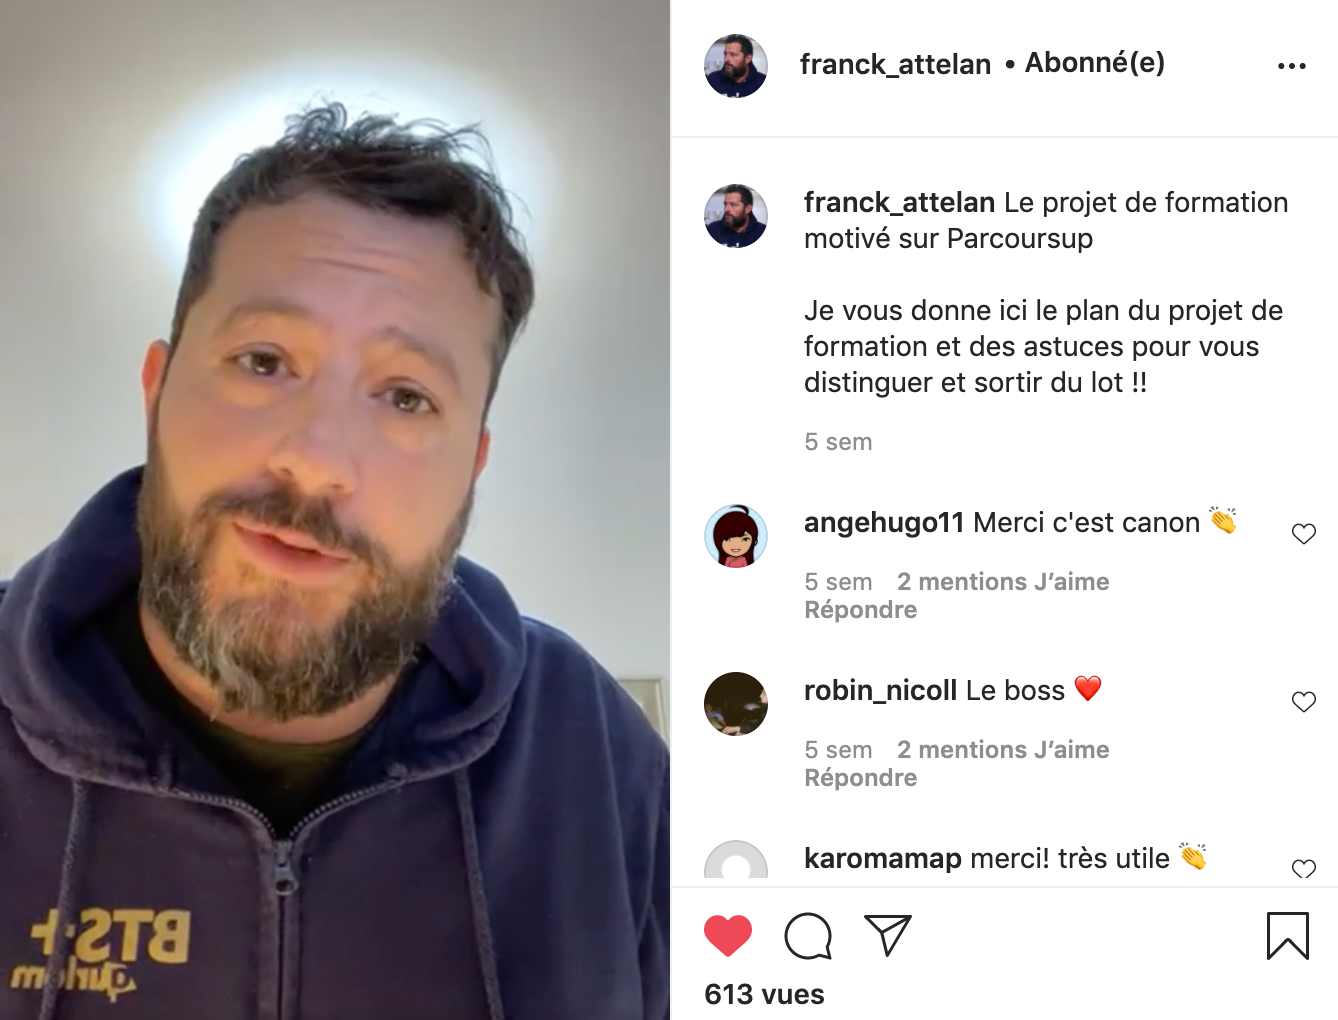Open robin_nicoll's avatar
1338x1020 pixels.
736,704
